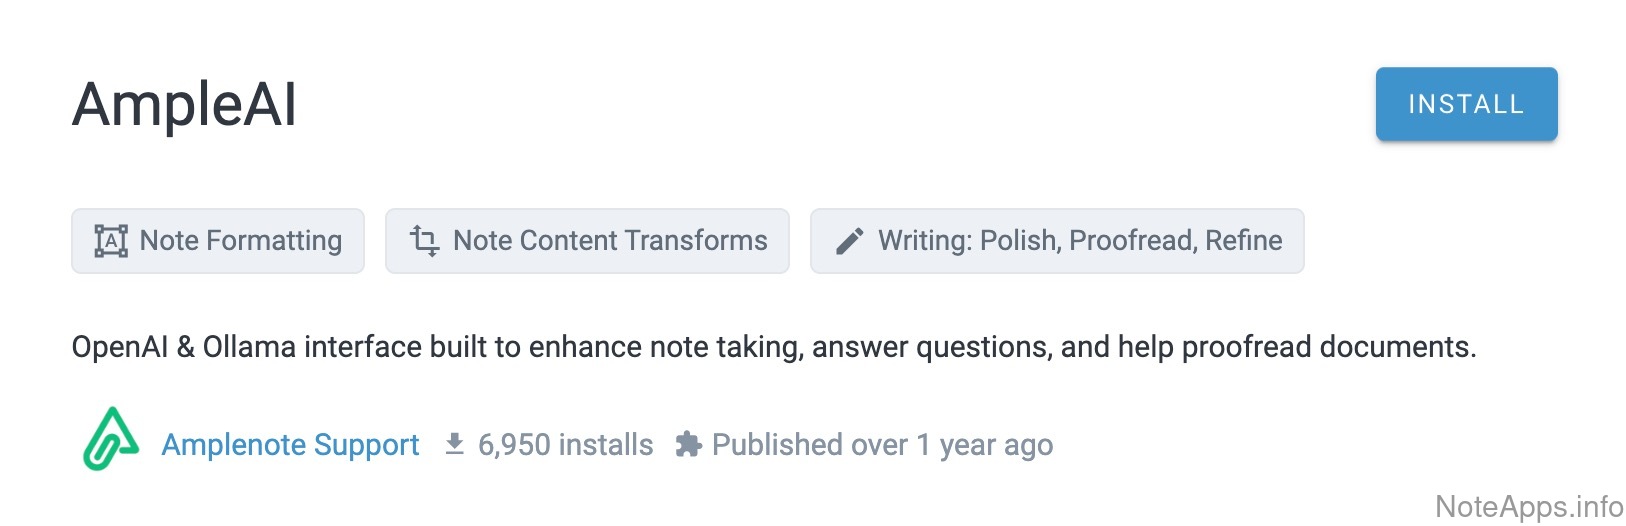The width and height of the screenshot is (1626, 526).
Task: Click the Published over 1 year ago text
Action: click(882, 445)
